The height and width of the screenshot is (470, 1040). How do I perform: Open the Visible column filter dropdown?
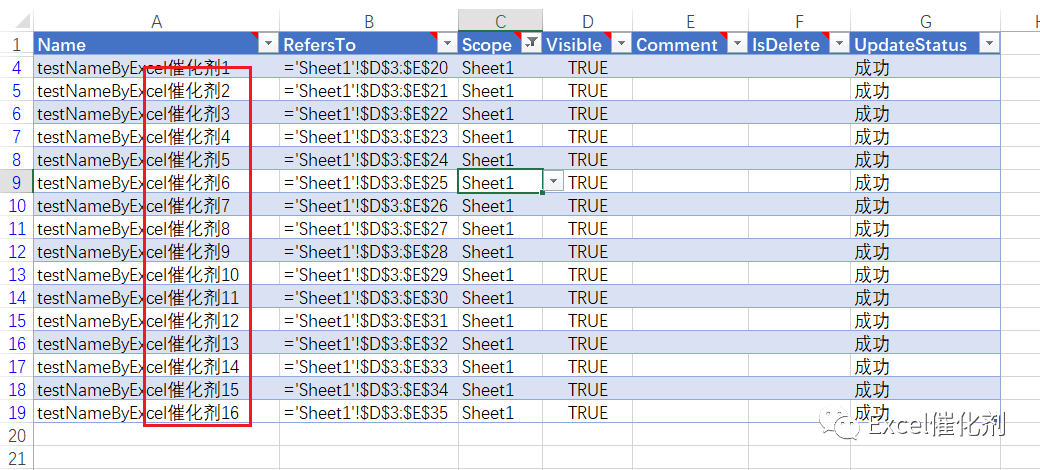[x=621, y=44]
